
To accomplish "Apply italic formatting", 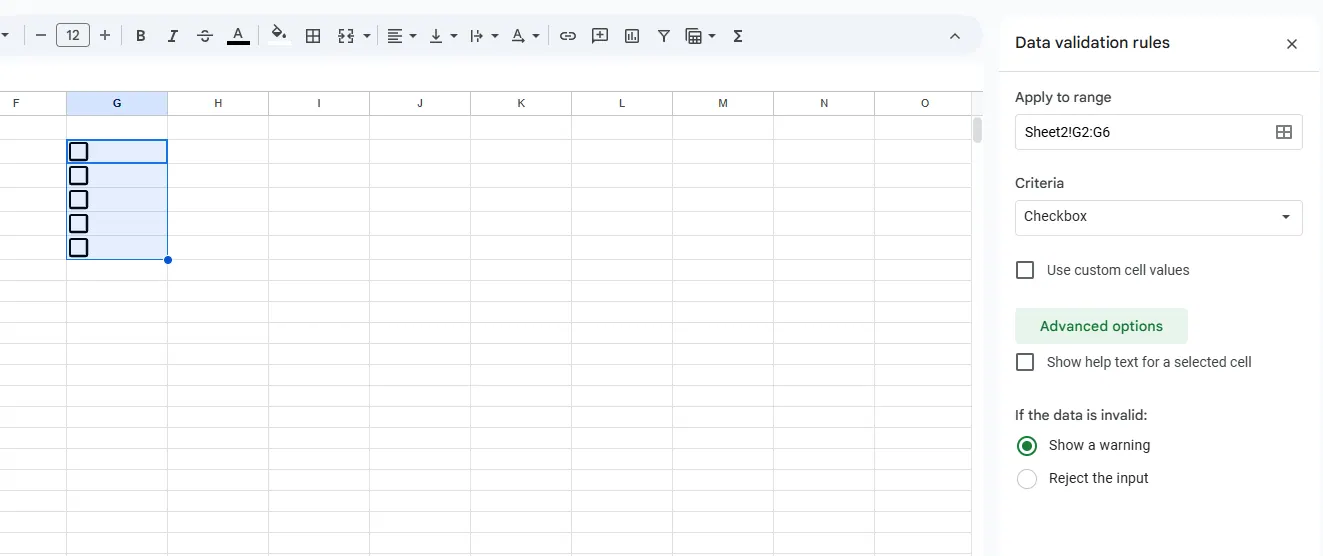I will (x=173, y=36).
